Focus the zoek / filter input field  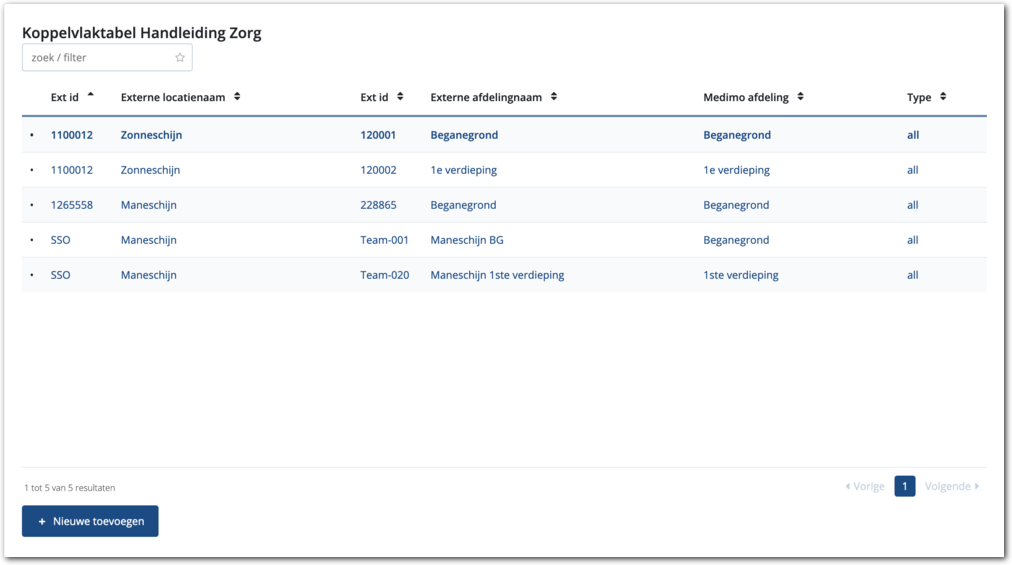click(x=98, y=58)
